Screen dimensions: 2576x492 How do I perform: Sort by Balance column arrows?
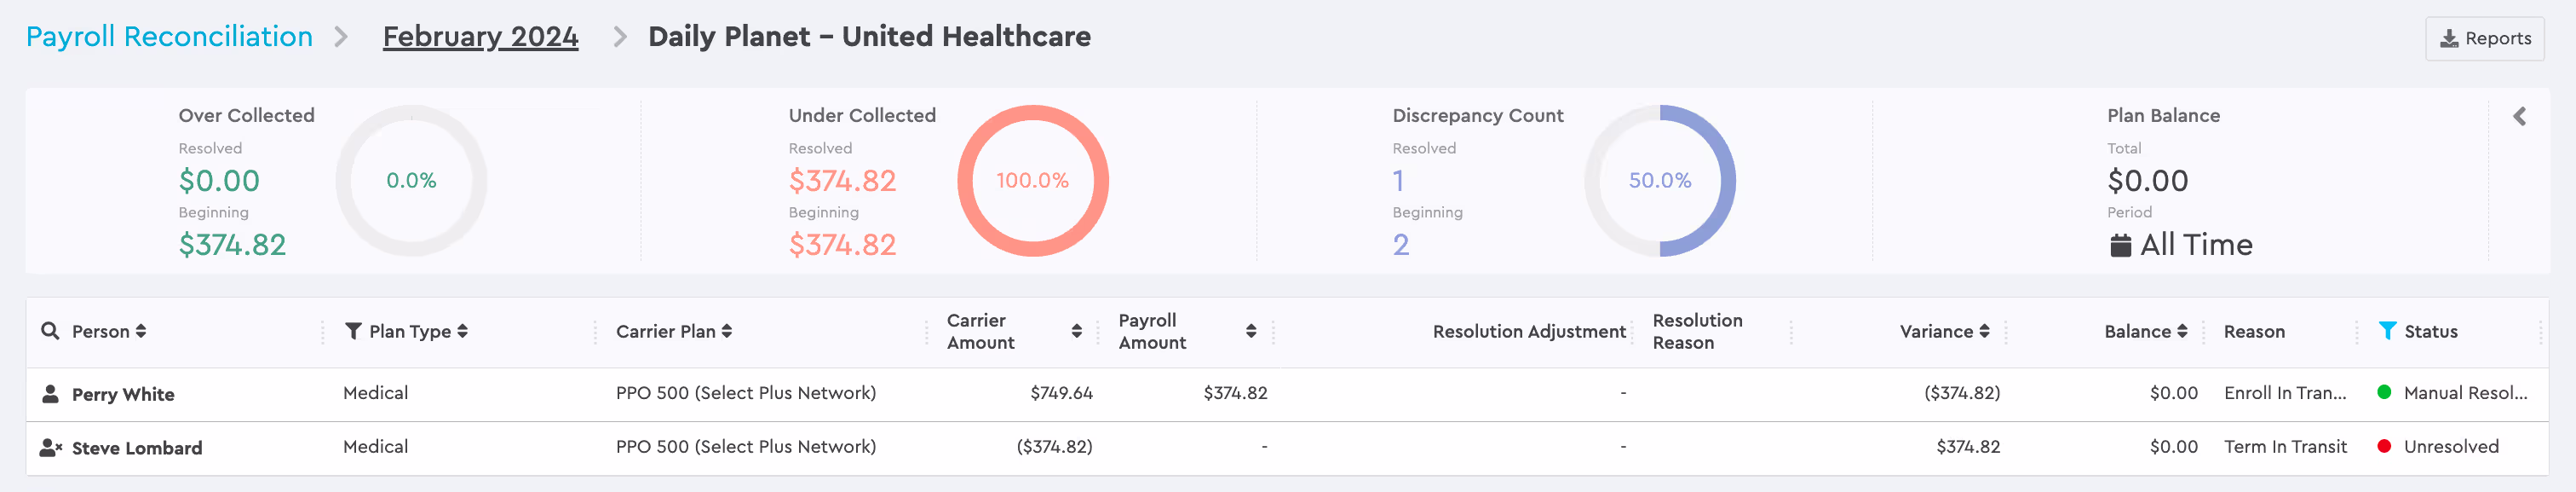coord(2182,331)
